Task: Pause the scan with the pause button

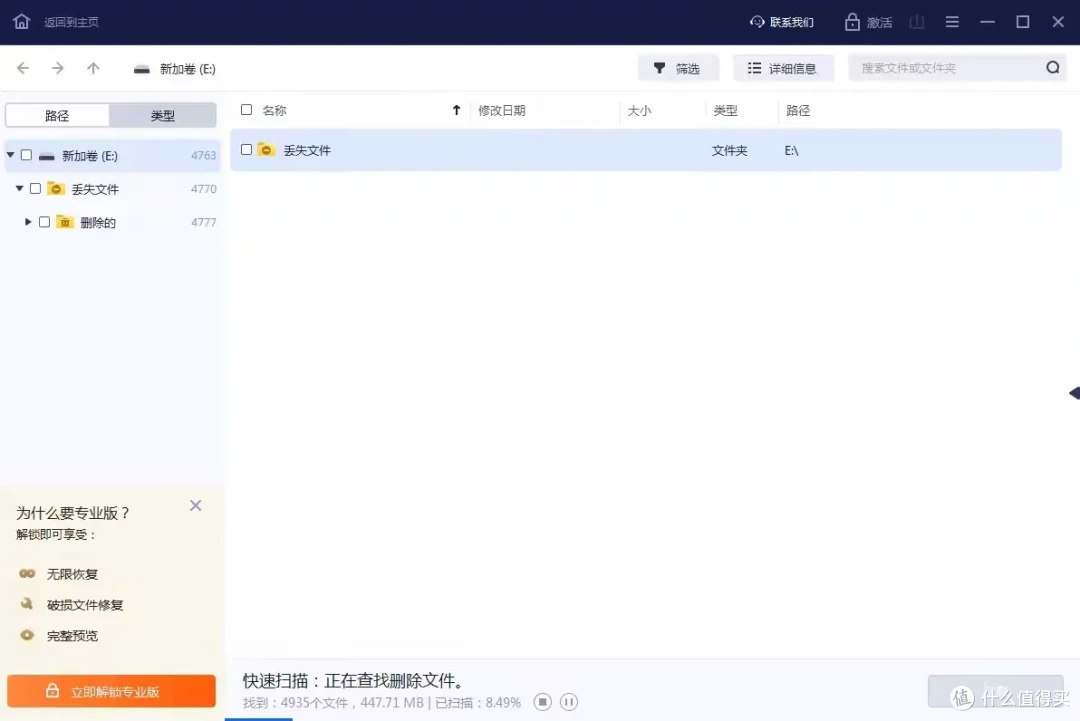Action: tap(569, 702)
